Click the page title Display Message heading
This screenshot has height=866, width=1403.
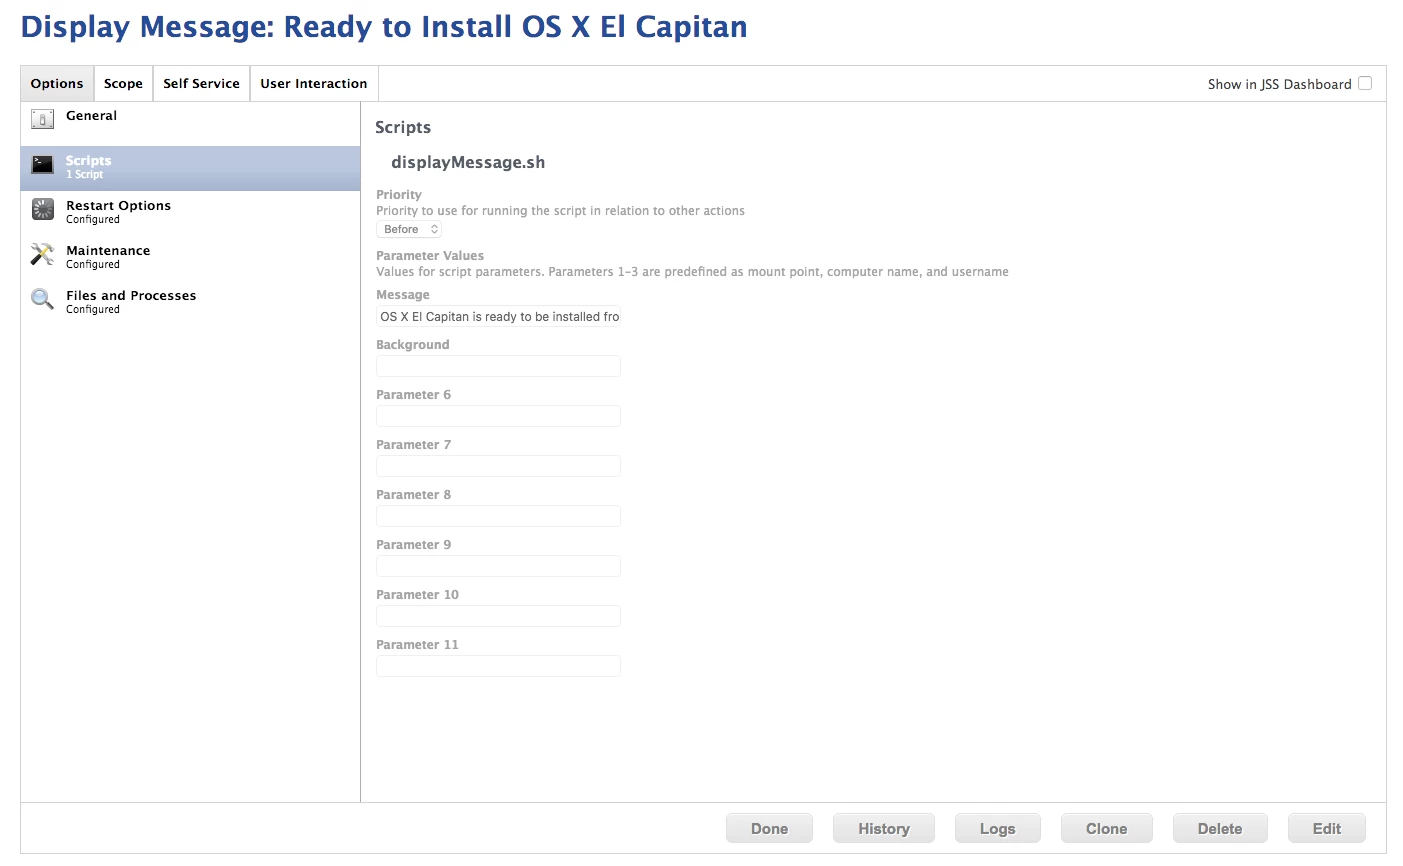pyautogui.click(x=384, y=27)
